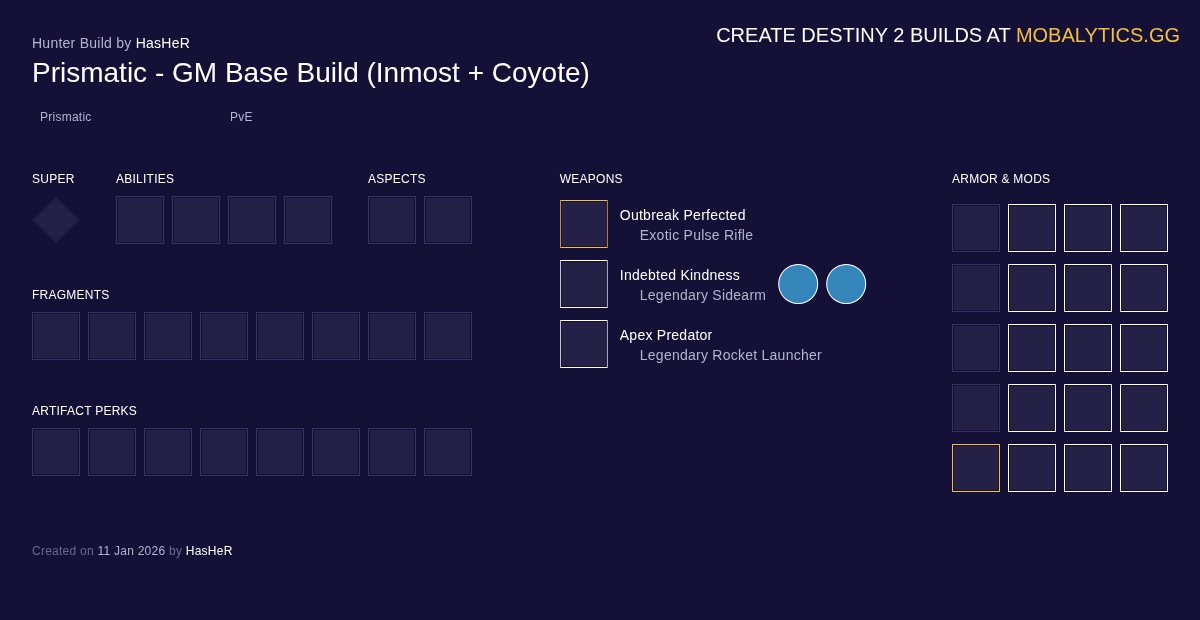This screenshot has width=1200, height=620.
Task: Open the MOBALYTICS.GG link
Action: pyautogui.click(x=1098, y=35)
